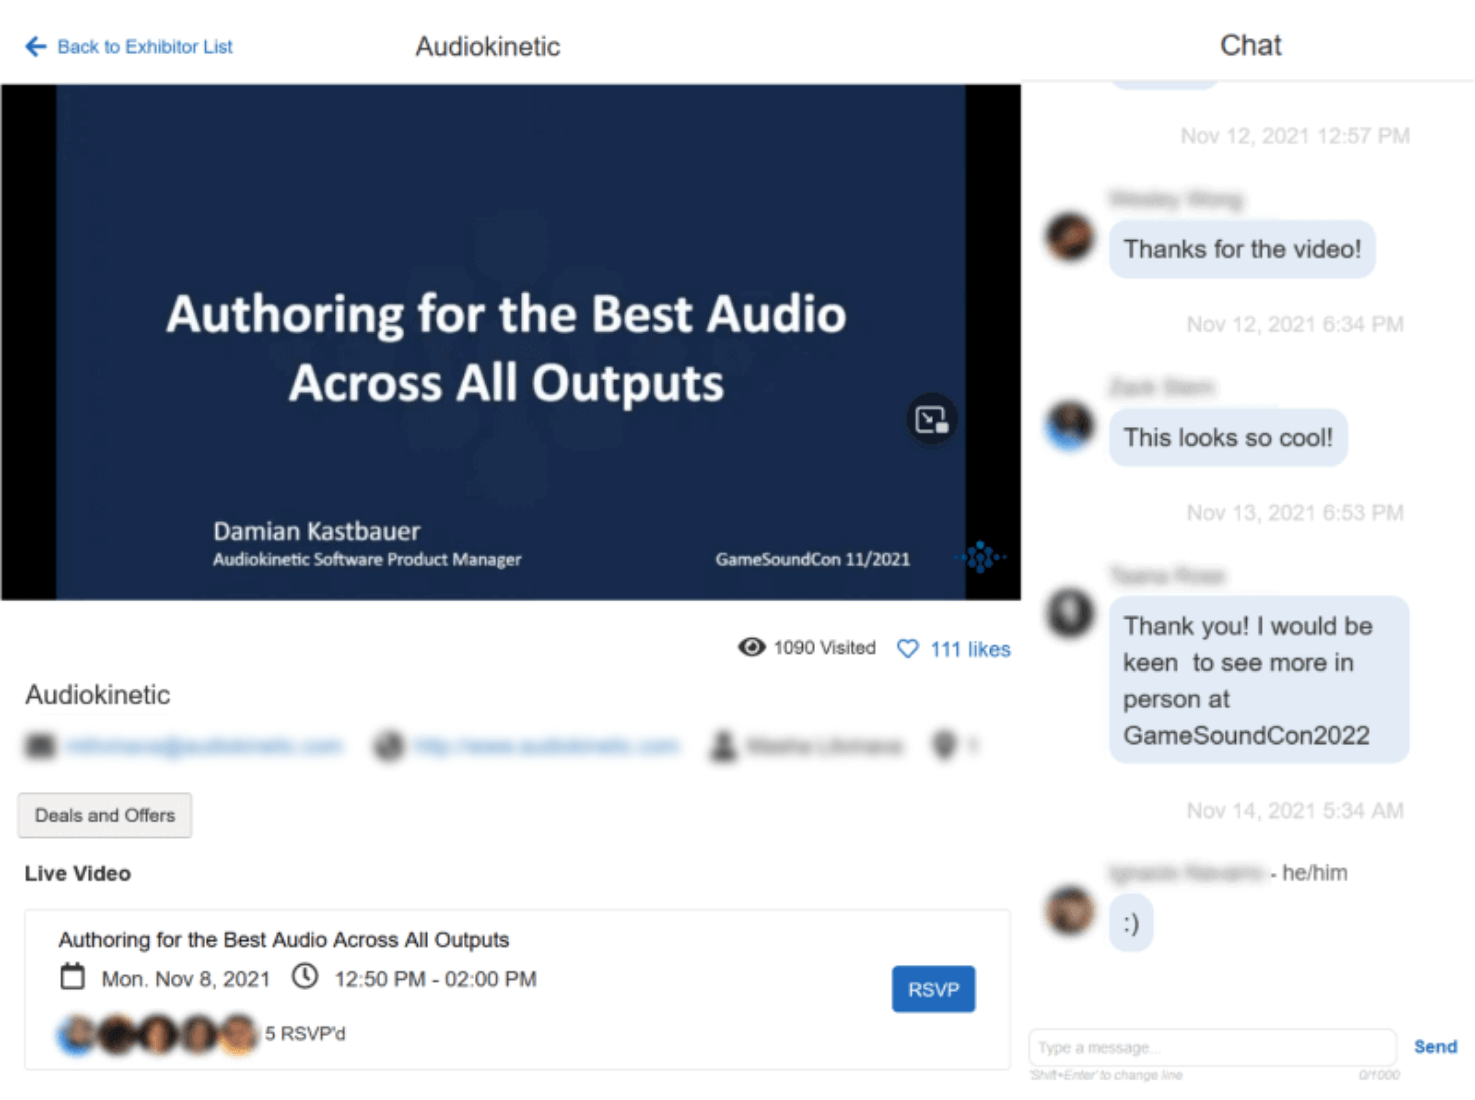Click the 'This looks so cool!' message

(1227, 438)
